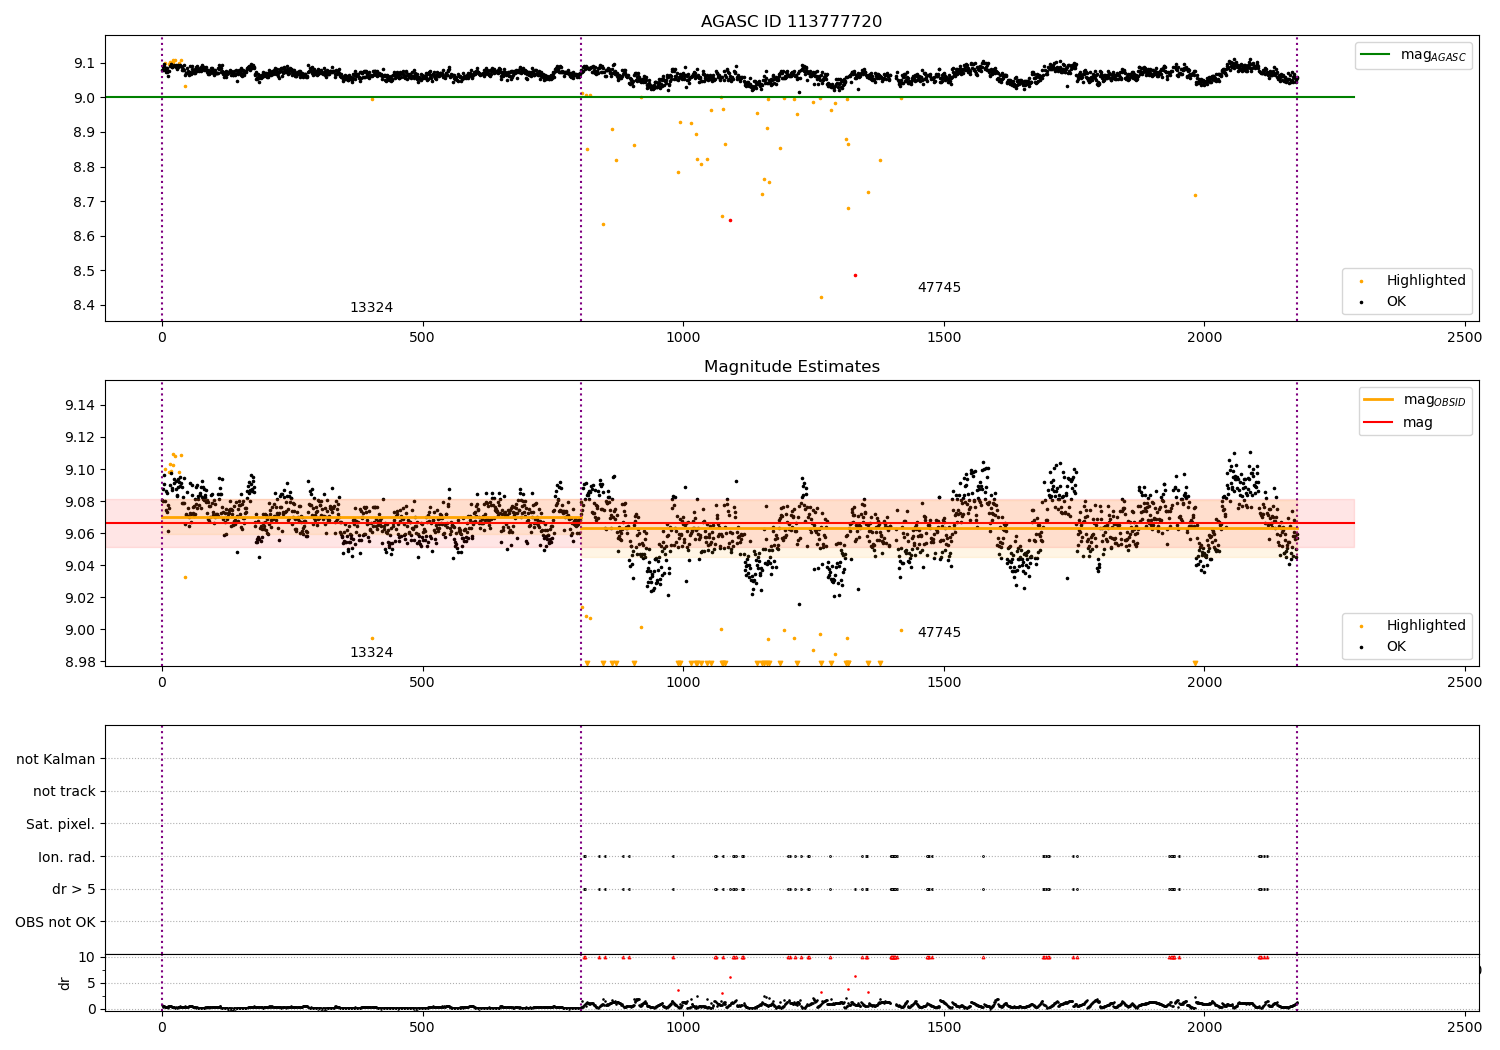Click the 'not track' row label
This screenshot has width=1500, height=1050.
(x=64, y=791)
